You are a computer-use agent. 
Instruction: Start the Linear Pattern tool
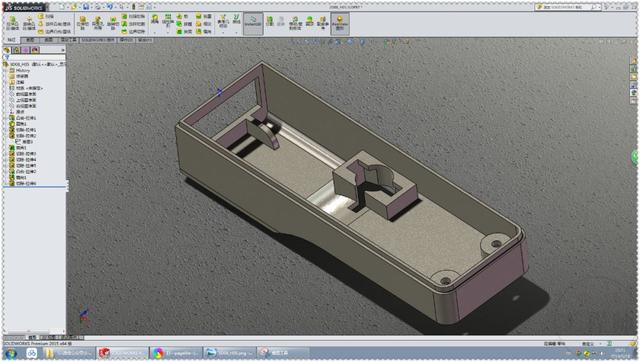tap(167, 20)
